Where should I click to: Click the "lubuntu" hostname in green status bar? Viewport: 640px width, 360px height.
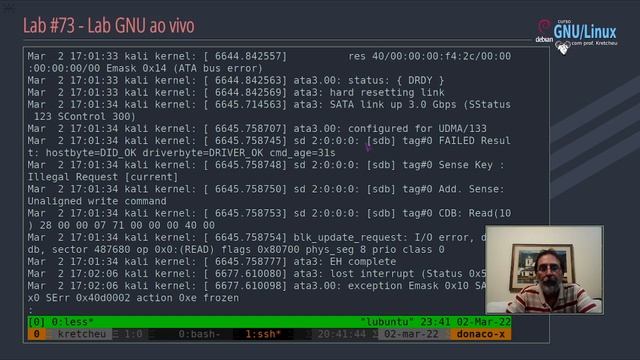tap(387, 322)
